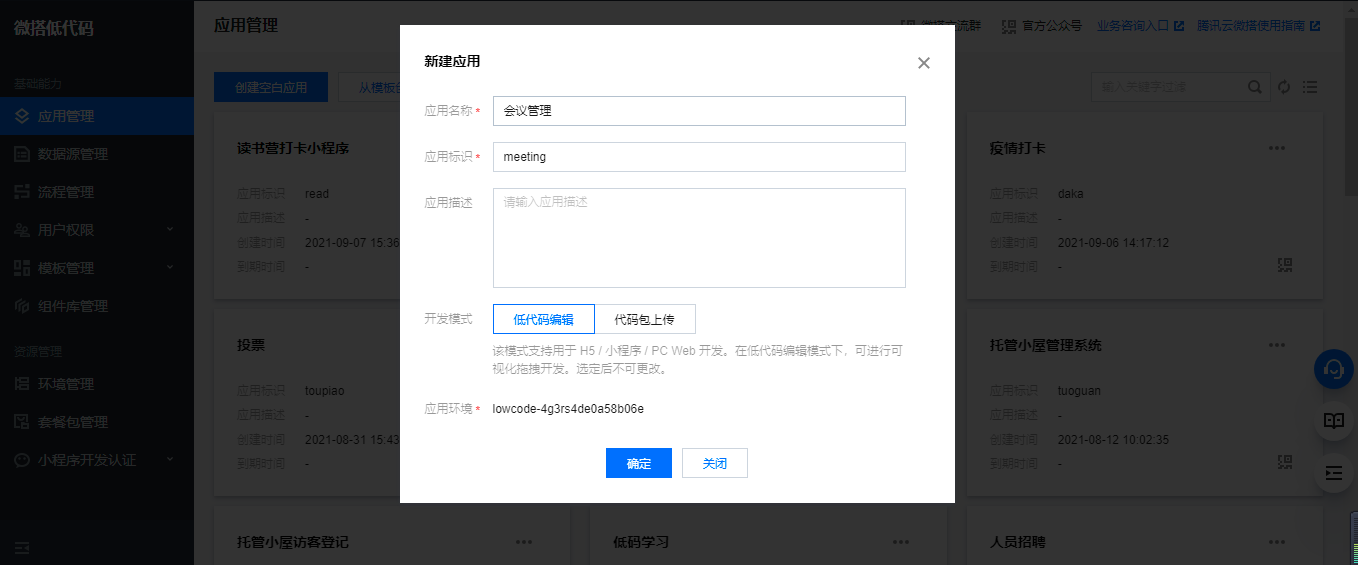Open the 疫情打卡 app card title
Screen dimensions: 1358x565
click(1017, 149)
